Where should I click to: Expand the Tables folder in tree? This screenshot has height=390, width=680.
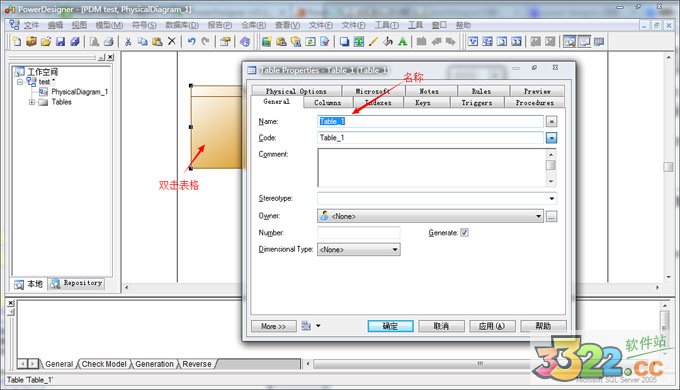point(32,102)
